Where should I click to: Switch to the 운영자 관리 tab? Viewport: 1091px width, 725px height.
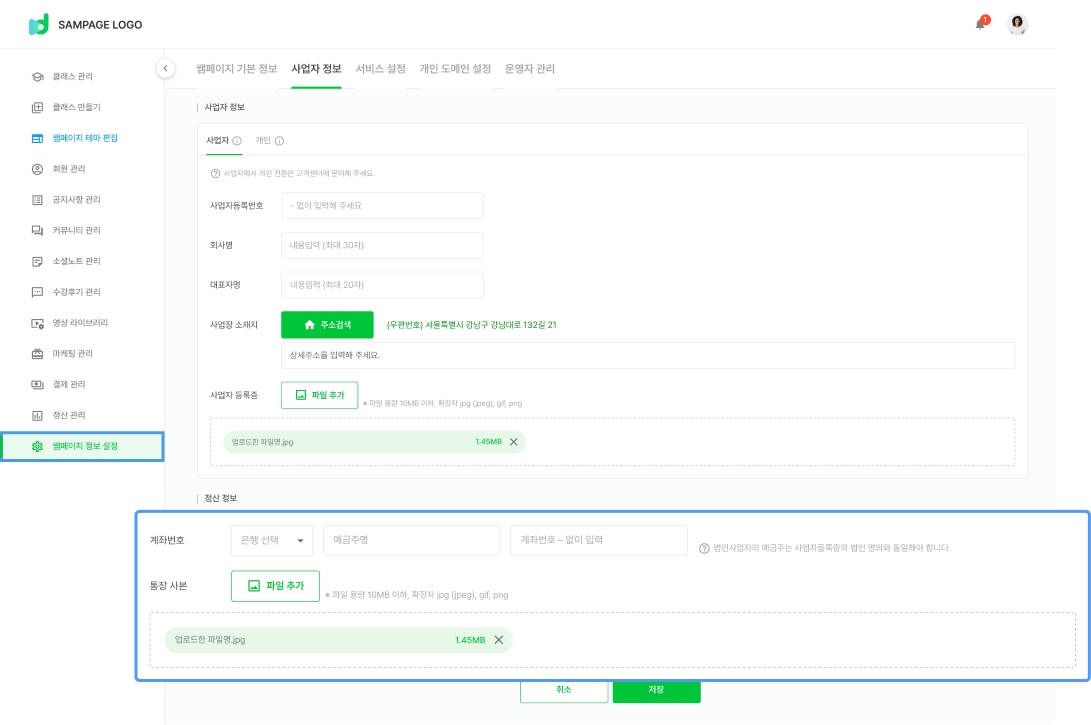(530, 69)
